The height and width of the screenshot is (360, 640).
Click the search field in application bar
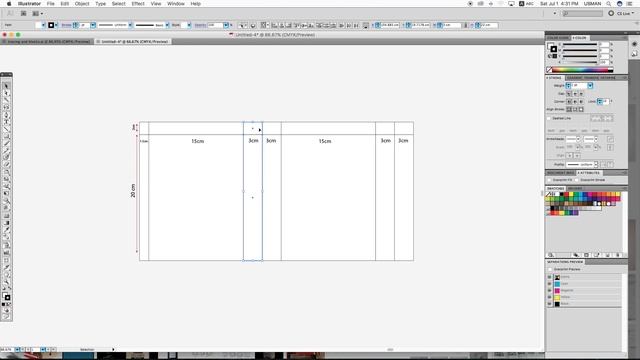point(582,13)
